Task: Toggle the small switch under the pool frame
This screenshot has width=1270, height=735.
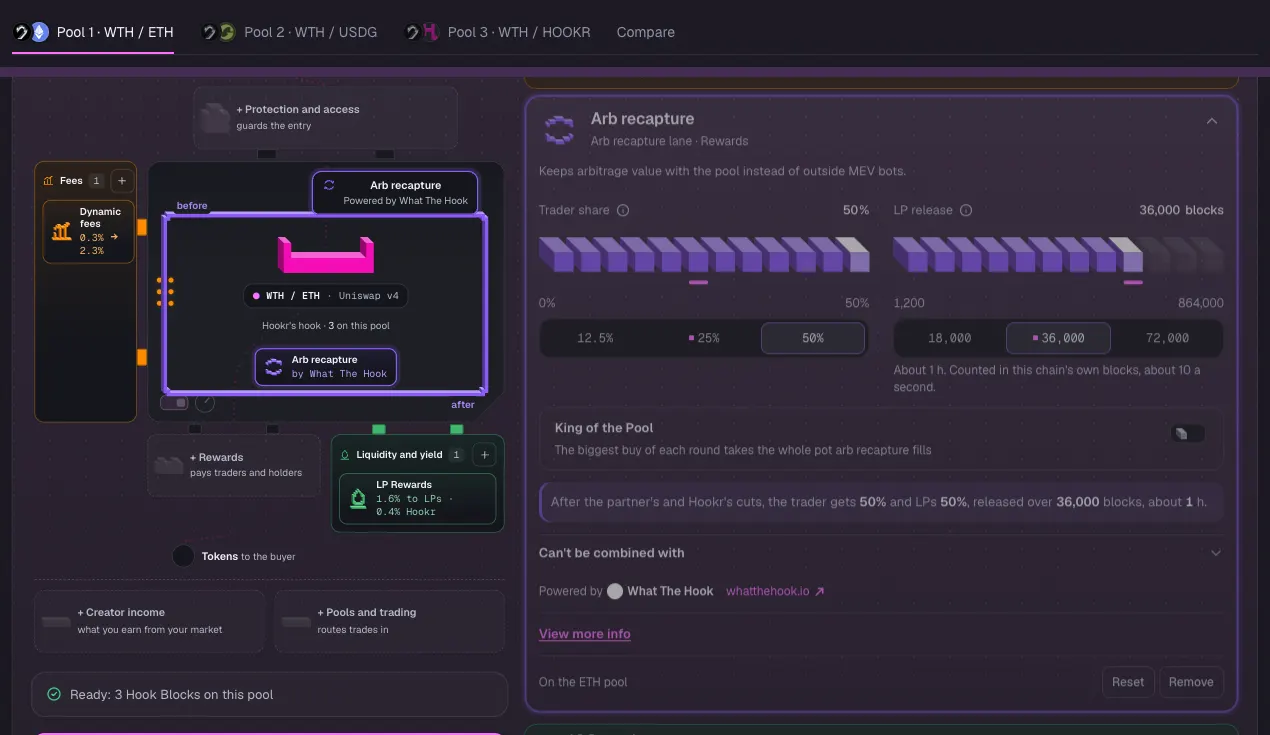Action: tap(174, 402)
